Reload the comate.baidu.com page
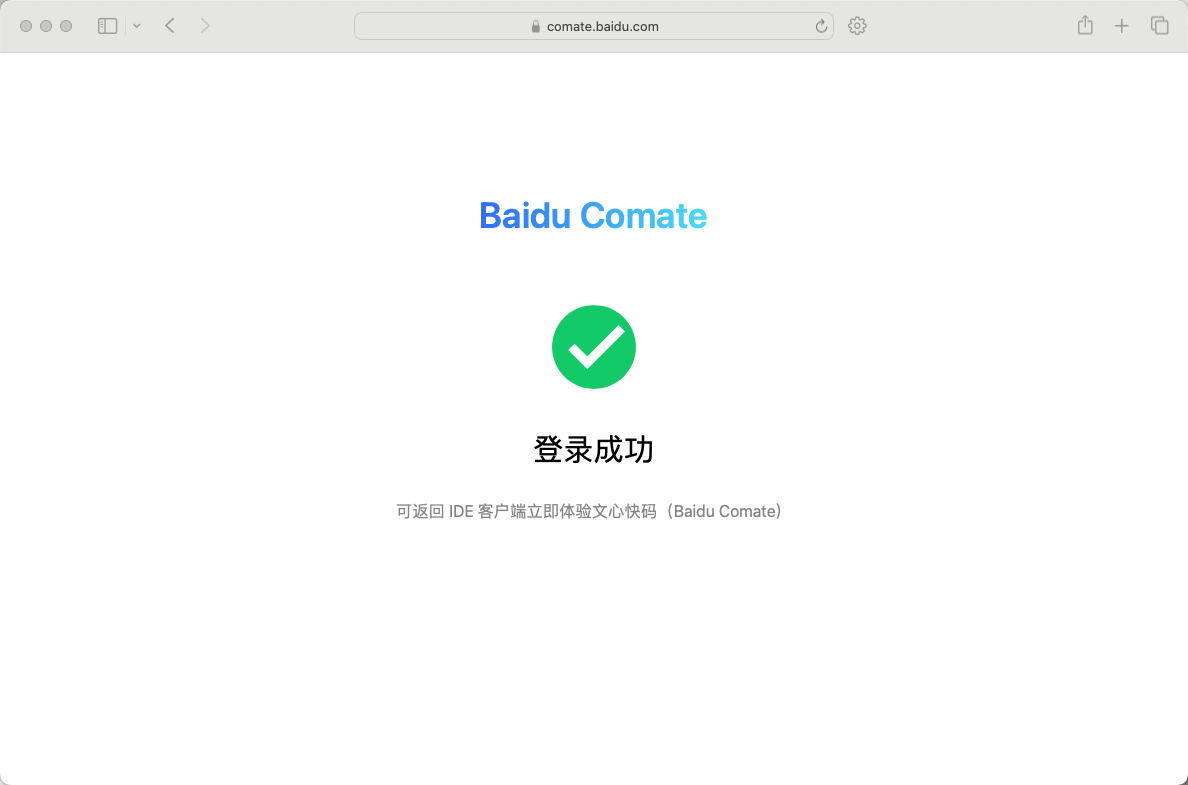Screen dimensions: 1188x785 [x=821, y=27]
